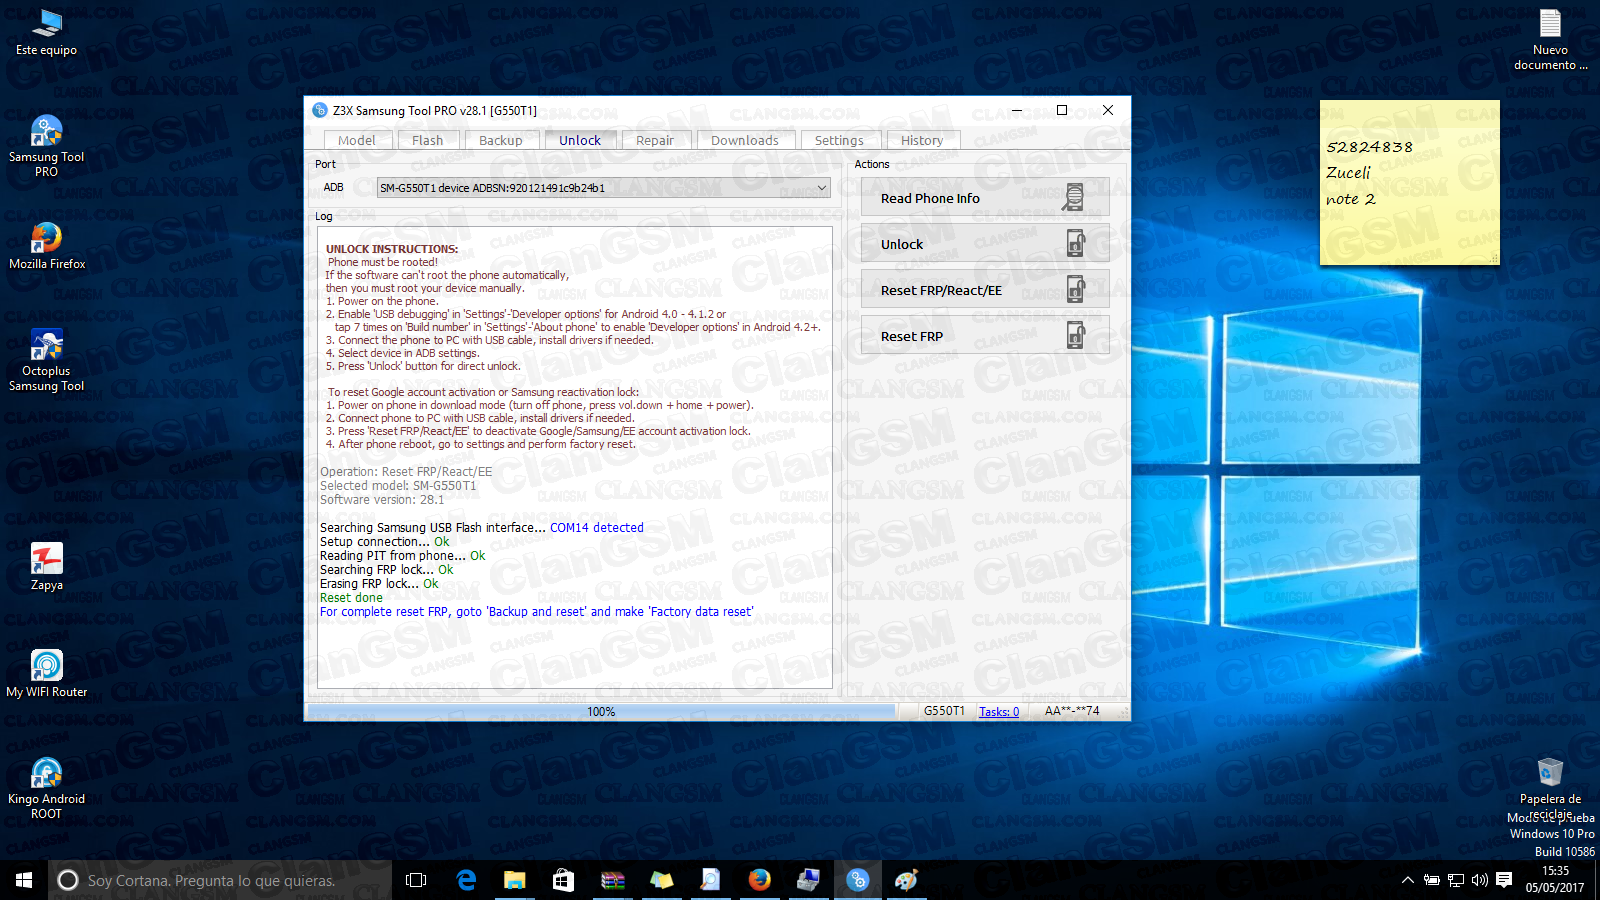Switch to Firefox in taskbar
The image size is (1600, 900).
(x=760, y=880)
